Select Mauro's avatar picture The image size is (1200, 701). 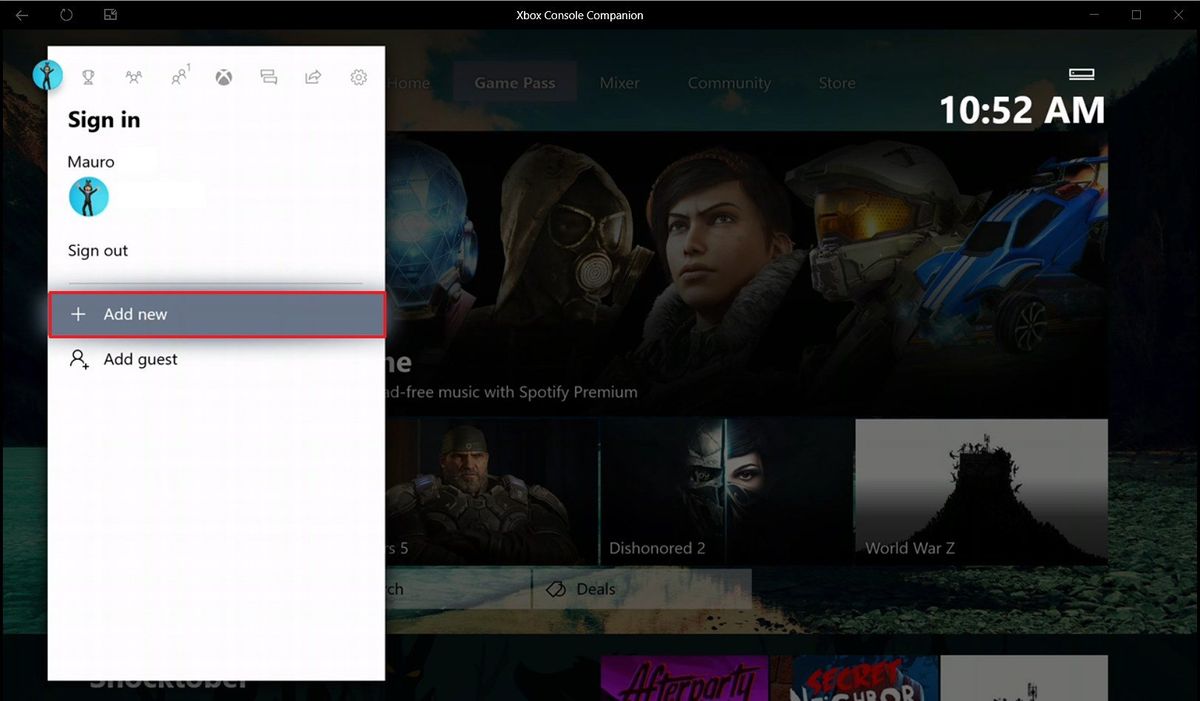(88, 196)
